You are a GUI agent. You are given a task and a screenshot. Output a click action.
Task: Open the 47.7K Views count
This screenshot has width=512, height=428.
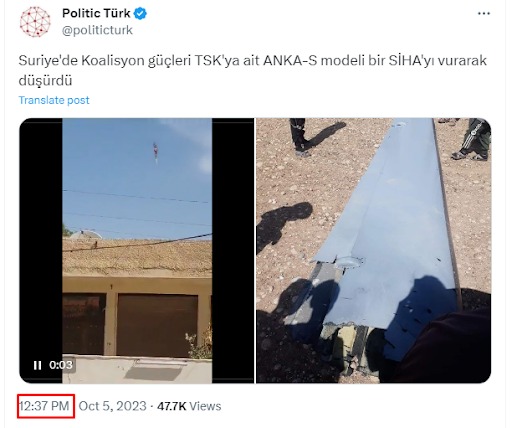189,406
